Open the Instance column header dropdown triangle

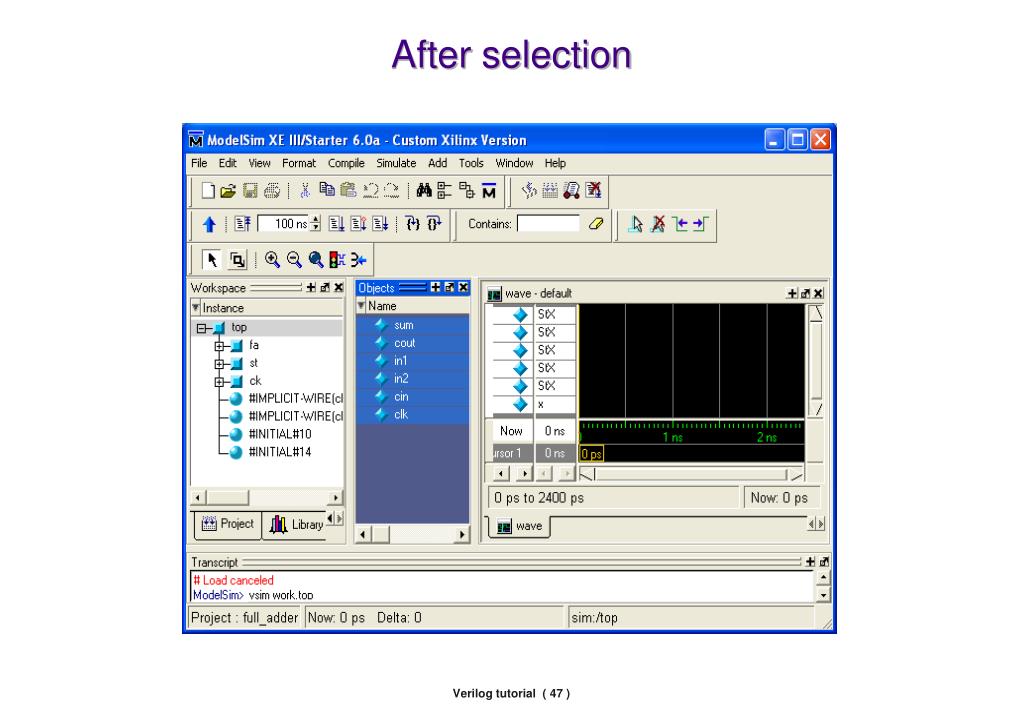(x=196, y=307)
